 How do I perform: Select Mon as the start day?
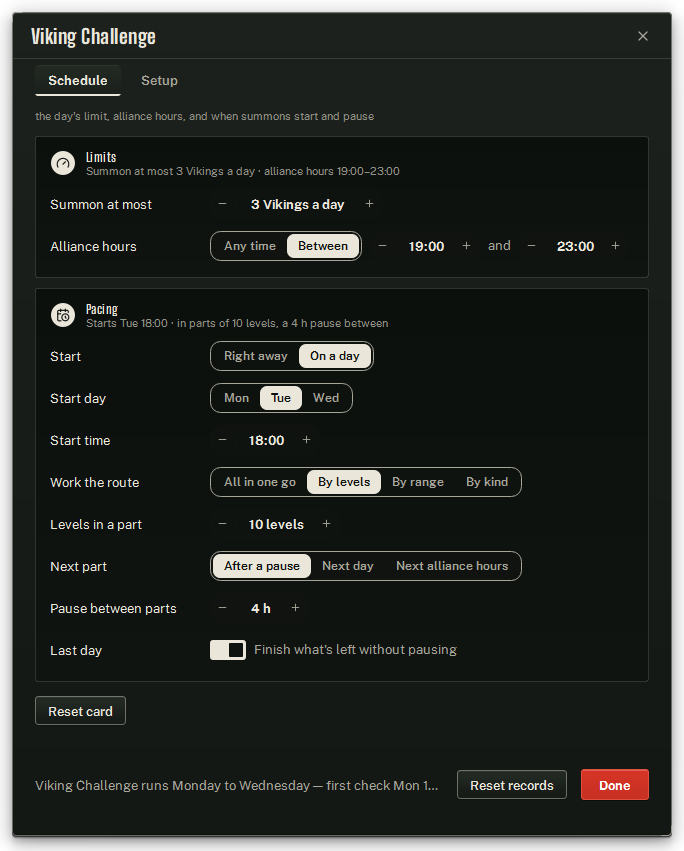tap(237, 398)
